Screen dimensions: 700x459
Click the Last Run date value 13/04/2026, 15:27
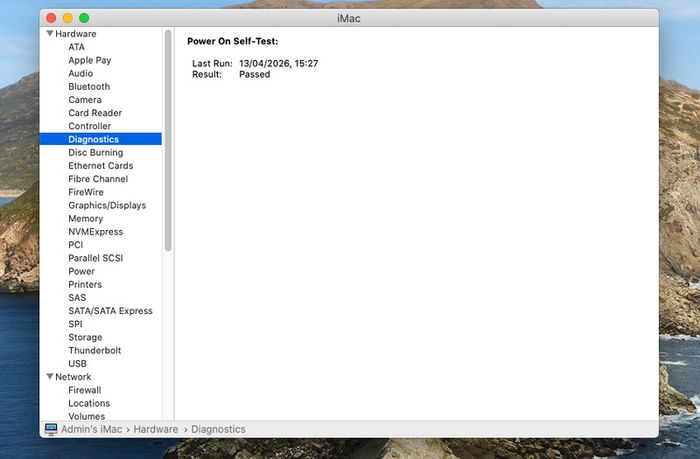pyautogui.click(x=279, y=63)
